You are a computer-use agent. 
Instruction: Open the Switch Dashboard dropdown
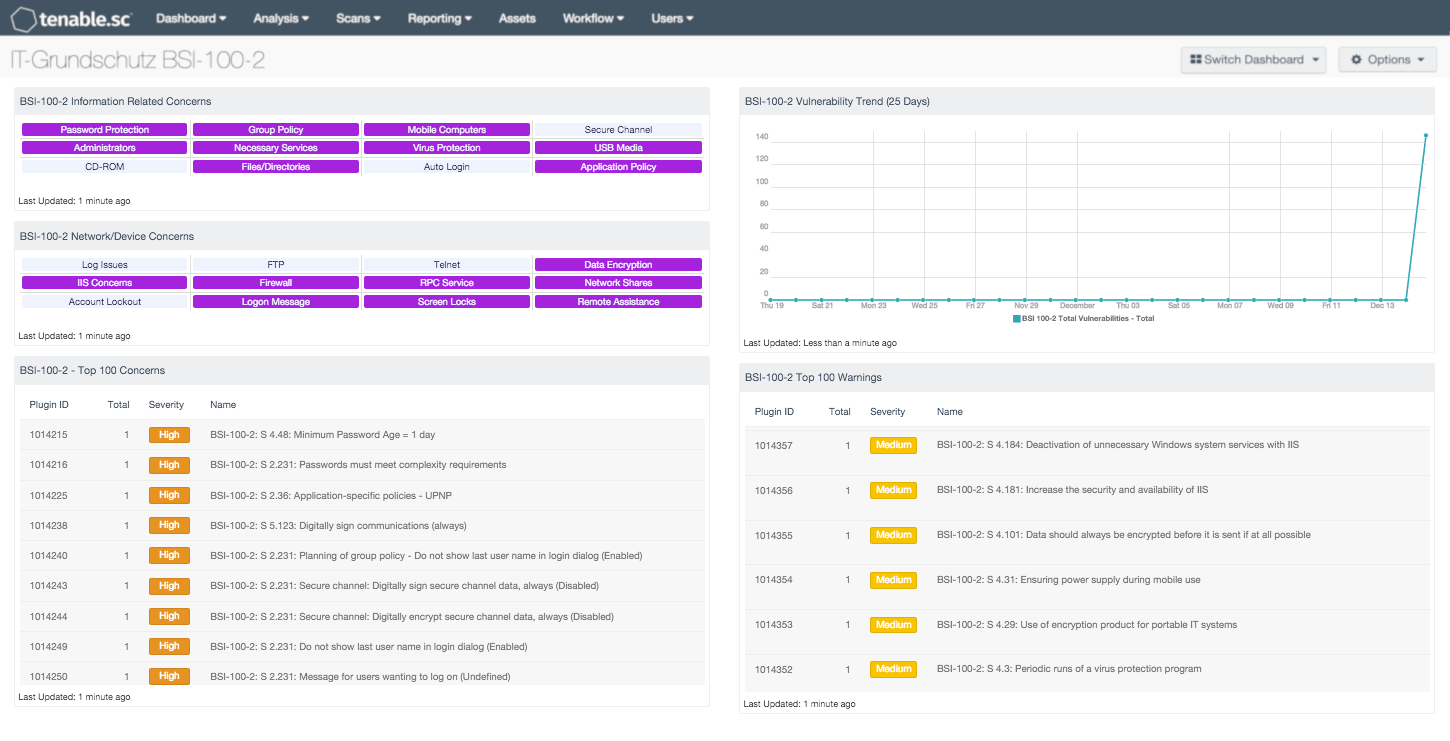(x=1254, y=60)
